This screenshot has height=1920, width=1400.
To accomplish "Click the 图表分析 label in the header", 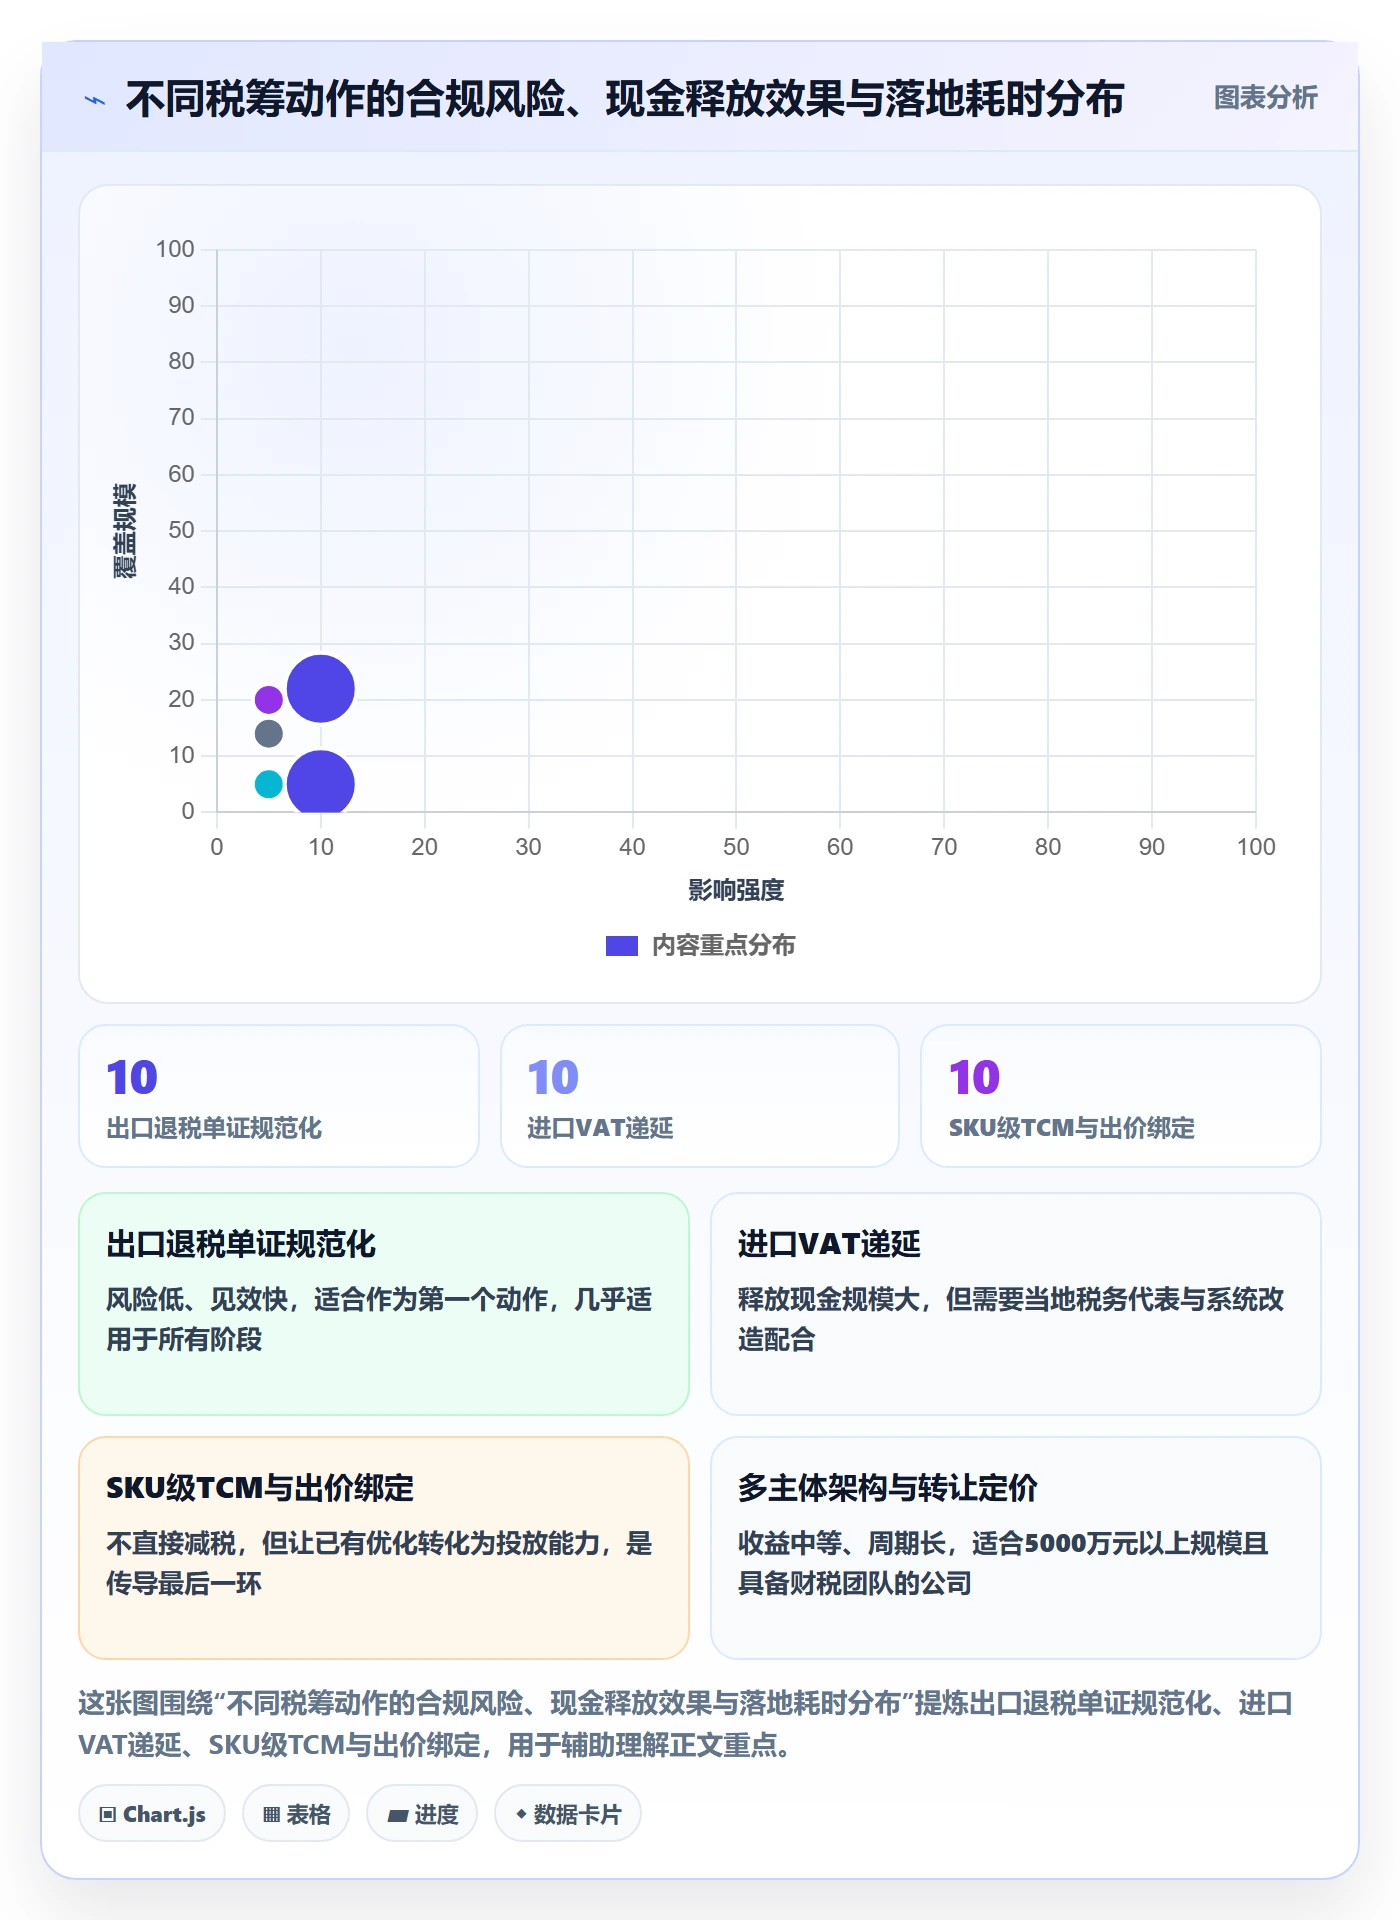I will coord(1265,98).
